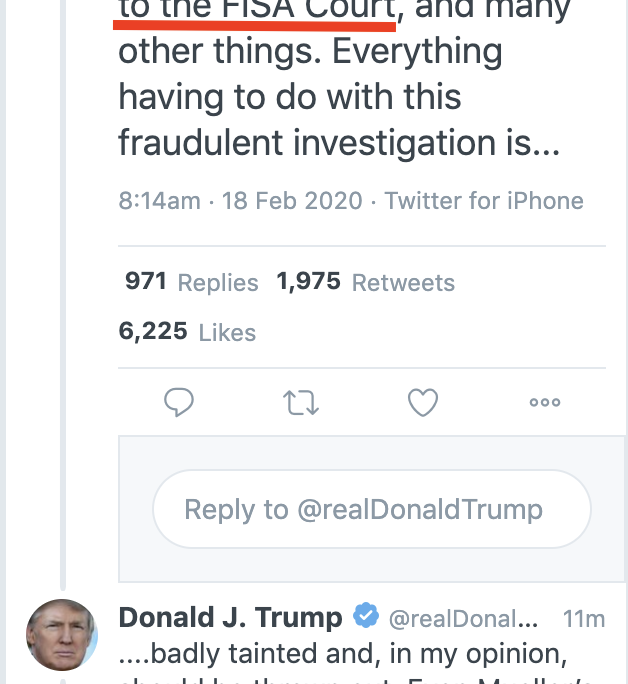This screenshot has height=684, width=628.
Task: Click the Donald J. Trump display name
Action: coord(230,617)
